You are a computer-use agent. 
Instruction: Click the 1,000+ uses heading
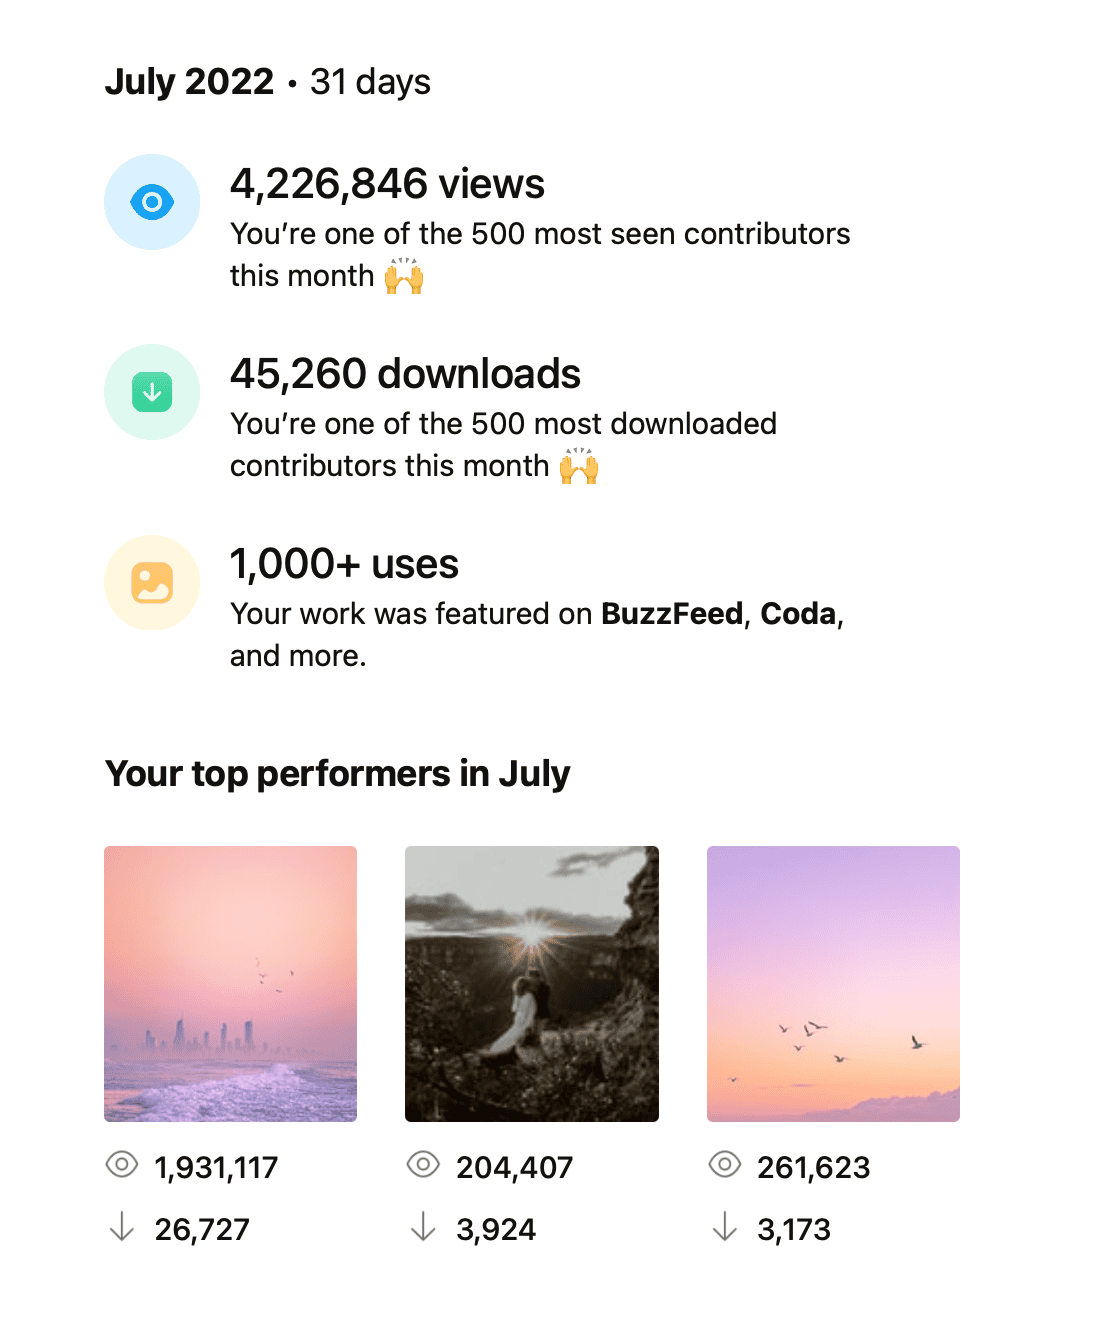(x=344, y=564)
